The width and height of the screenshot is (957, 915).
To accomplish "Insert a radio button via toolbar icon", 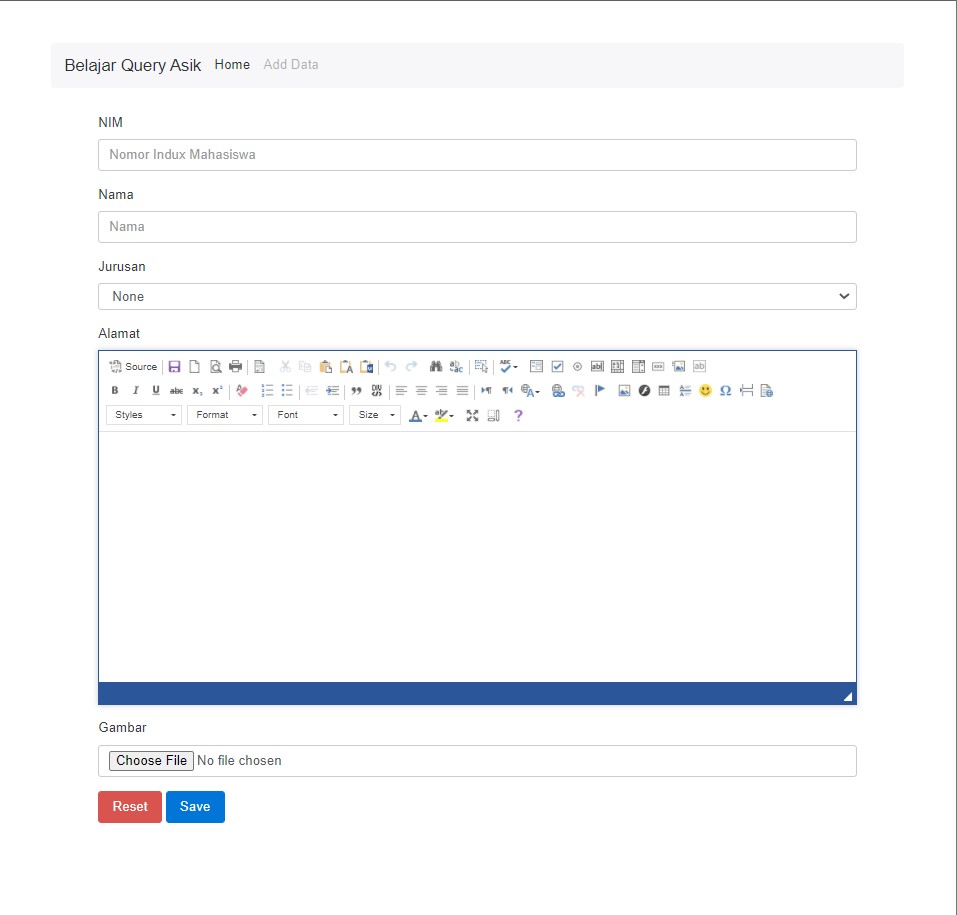I will [x=577, y=366].
